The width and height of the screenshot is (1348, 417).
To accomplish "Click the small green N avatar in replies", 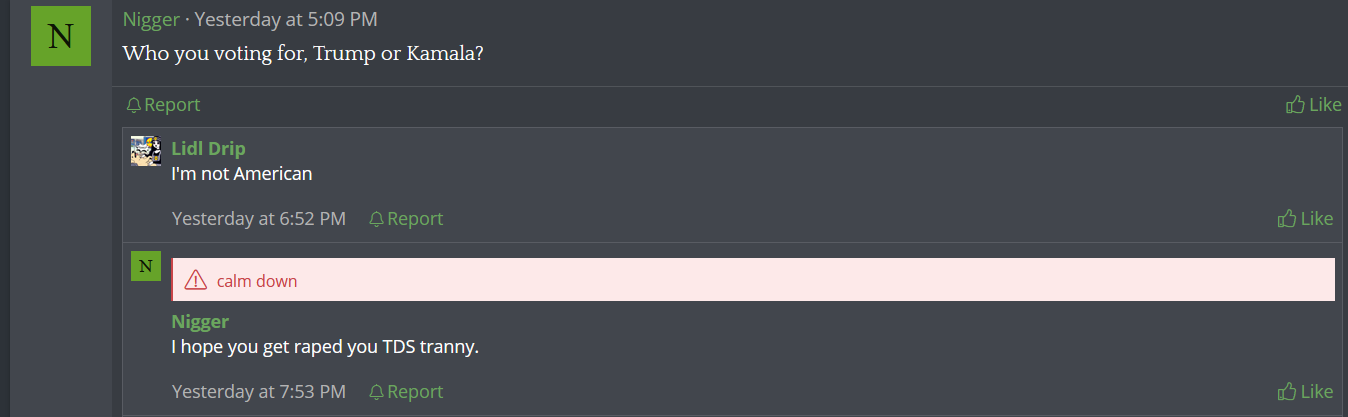I will coord(146,267).
